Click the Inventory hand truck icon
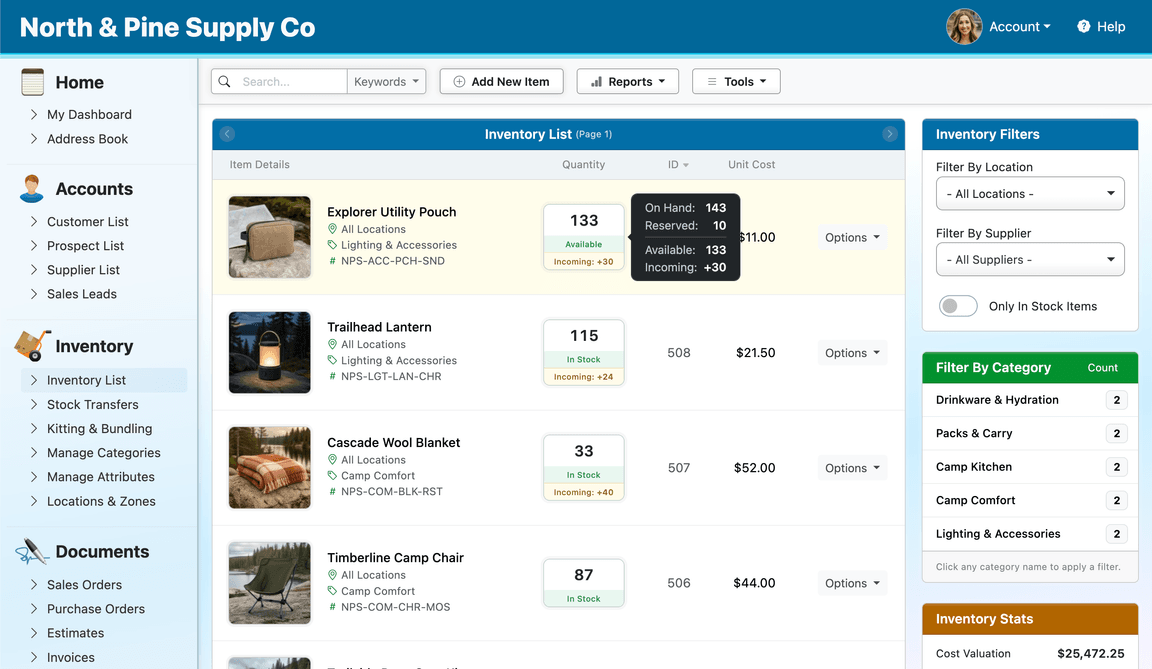This screenshot has height=669, width=1152. coord(32,346)
